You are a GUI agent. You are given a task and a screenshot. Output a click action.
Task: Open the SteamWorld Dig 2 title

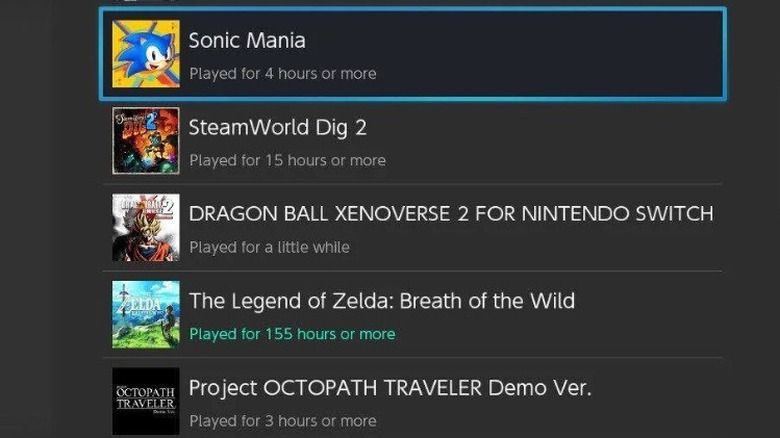(x=278, y=128)
